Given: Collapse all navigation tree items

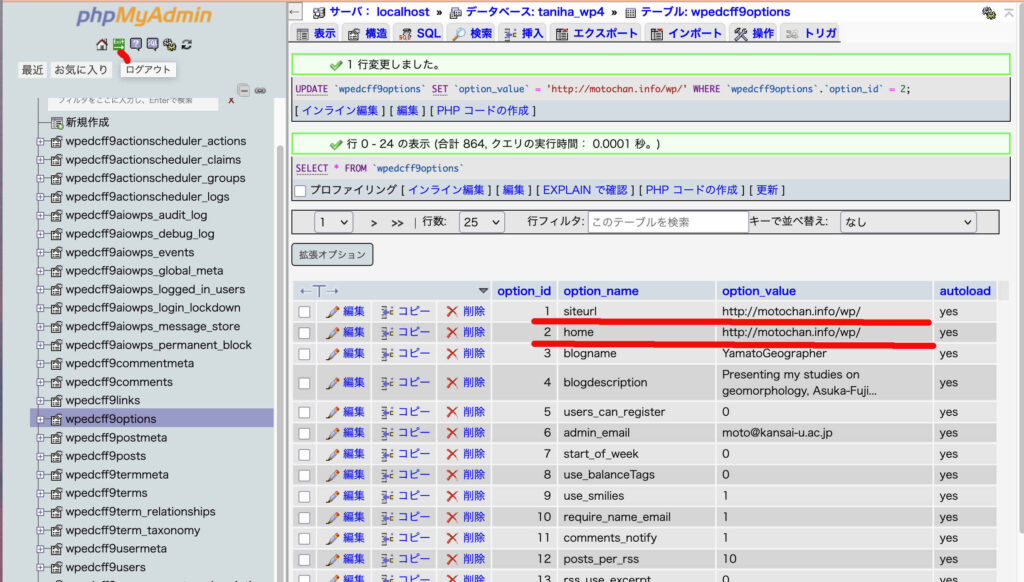Looking at the screenshot, I should click(244, 90).
